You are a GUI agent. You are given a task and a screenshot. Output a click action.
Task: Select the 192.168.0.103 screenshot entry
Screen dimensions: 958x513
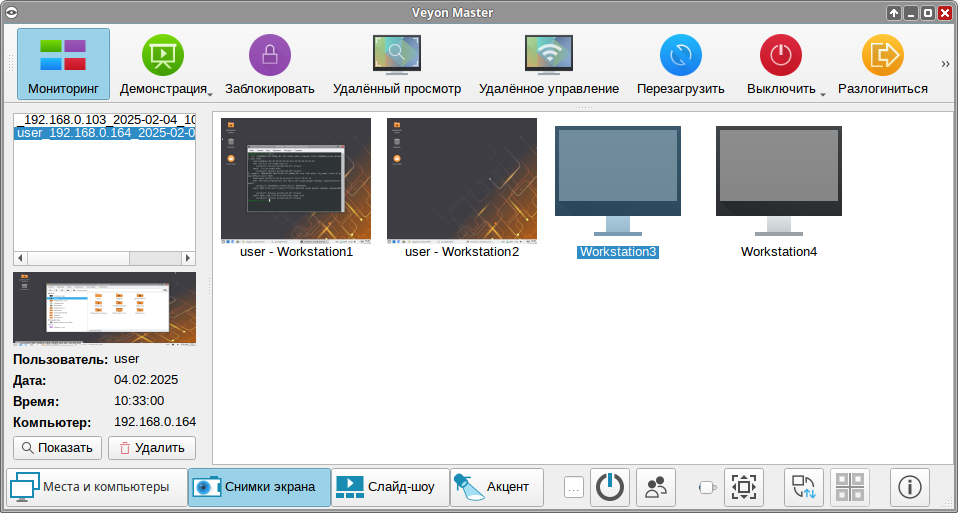[104, 119]
